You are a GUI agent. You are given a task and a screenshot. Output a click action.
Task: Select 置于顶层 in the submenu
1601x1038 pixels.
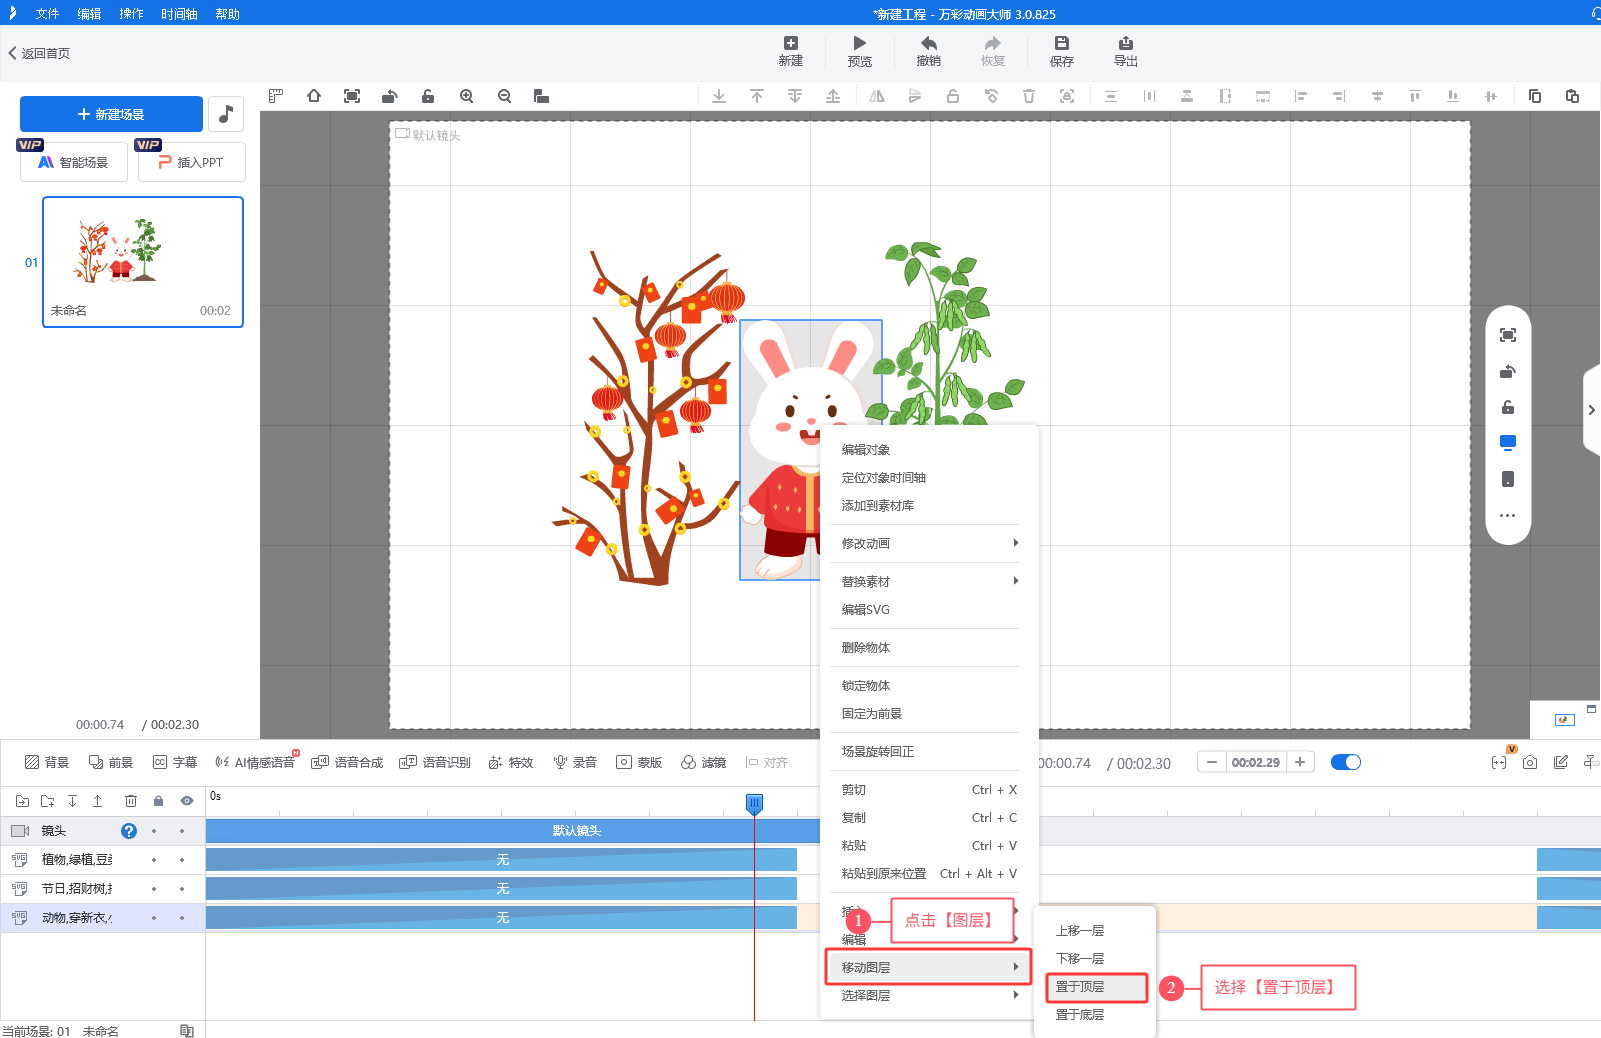(1081, 987)
